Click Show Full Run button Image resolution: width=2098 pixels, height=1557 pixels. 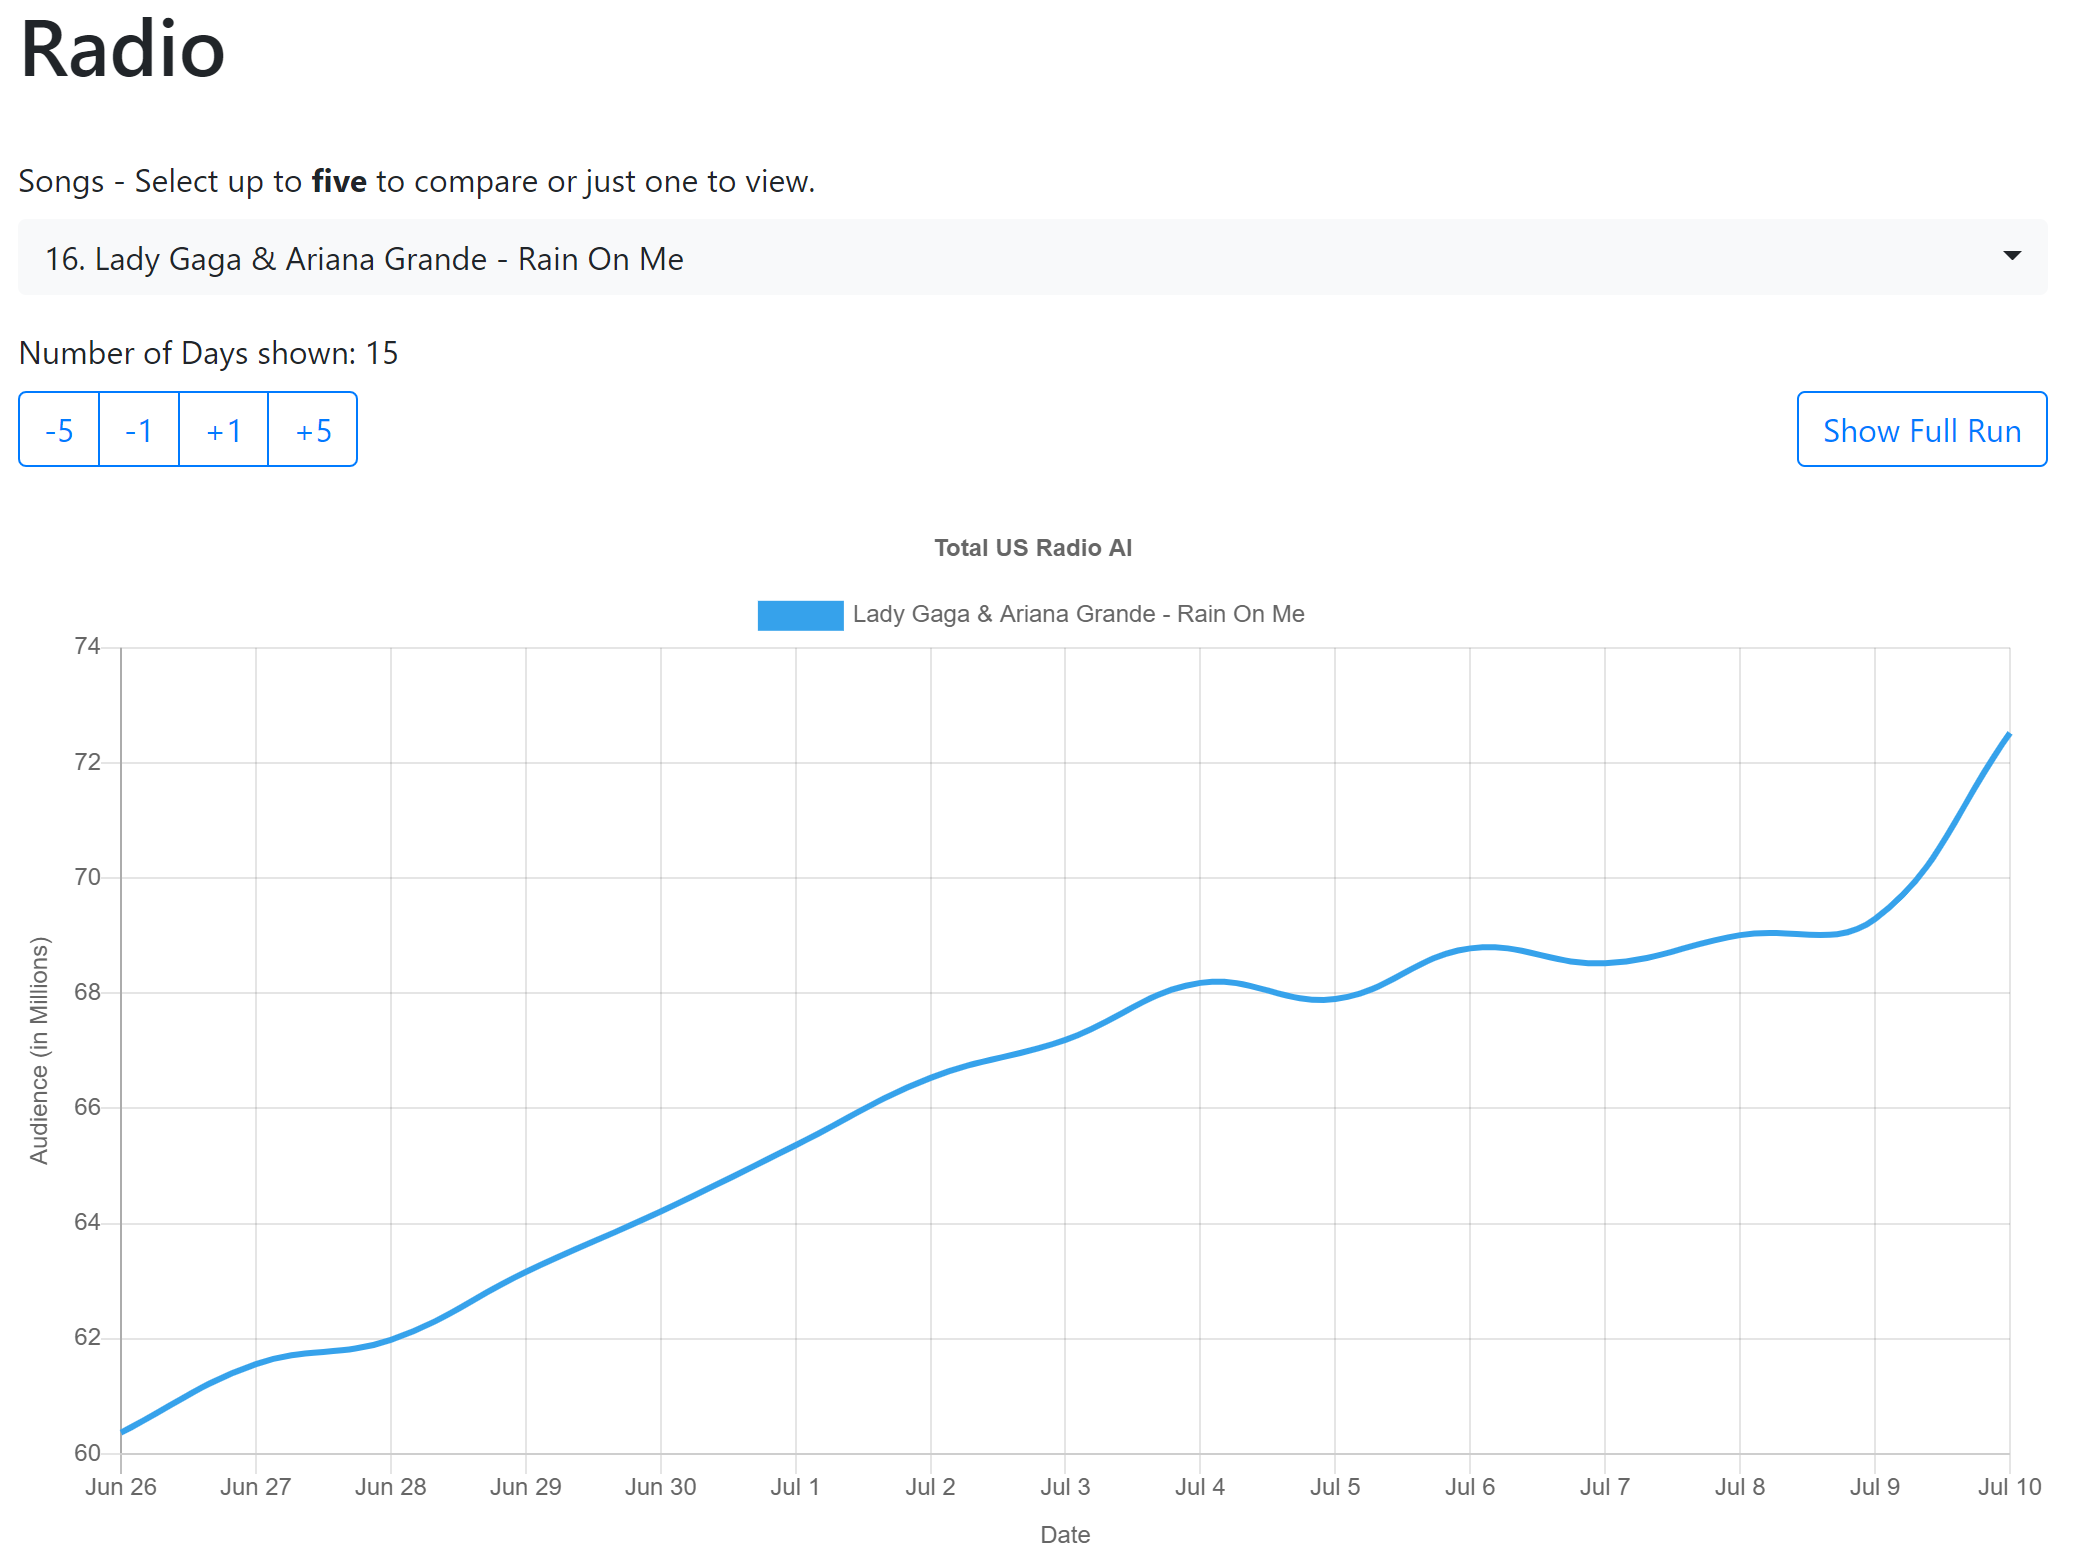coord(1921,430)
